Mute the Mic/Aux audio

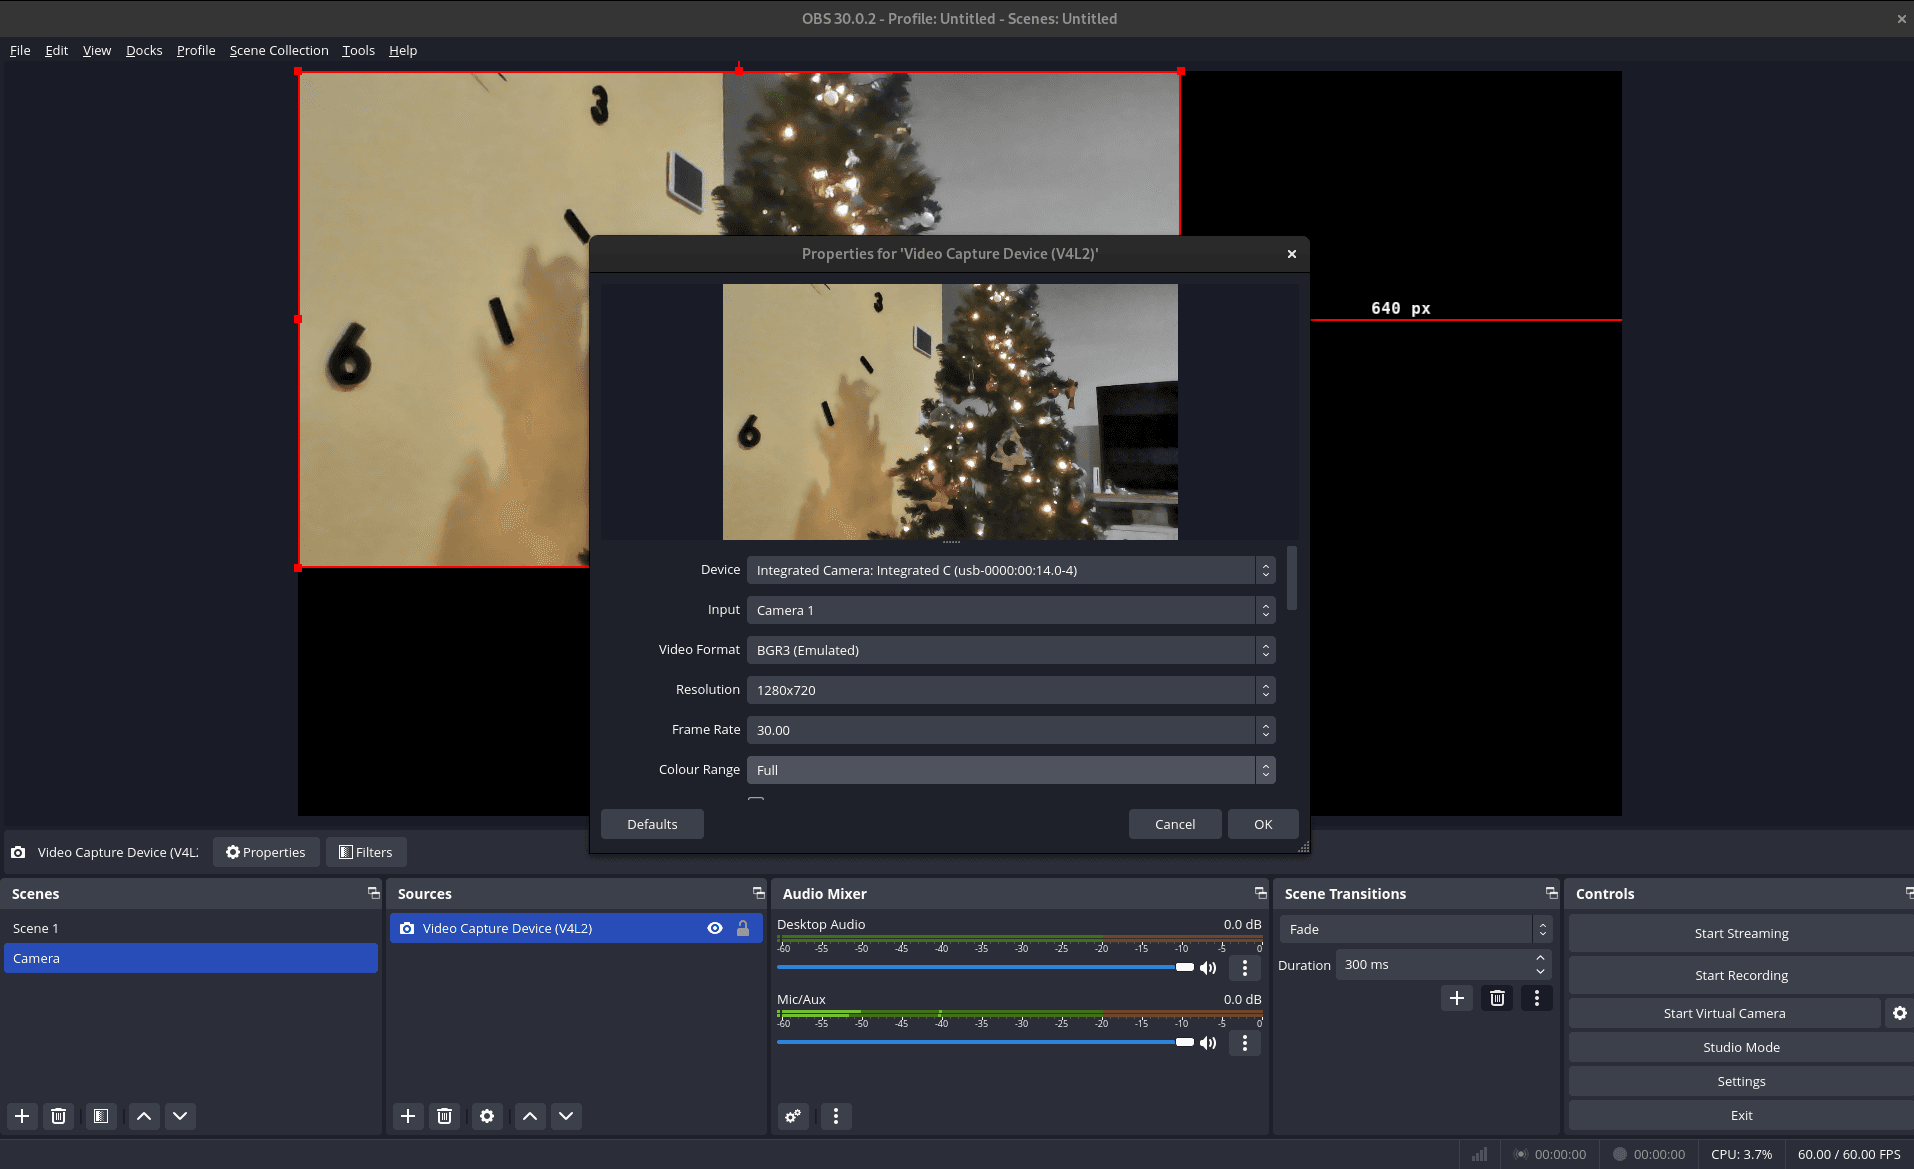tap(1208, 1043)
